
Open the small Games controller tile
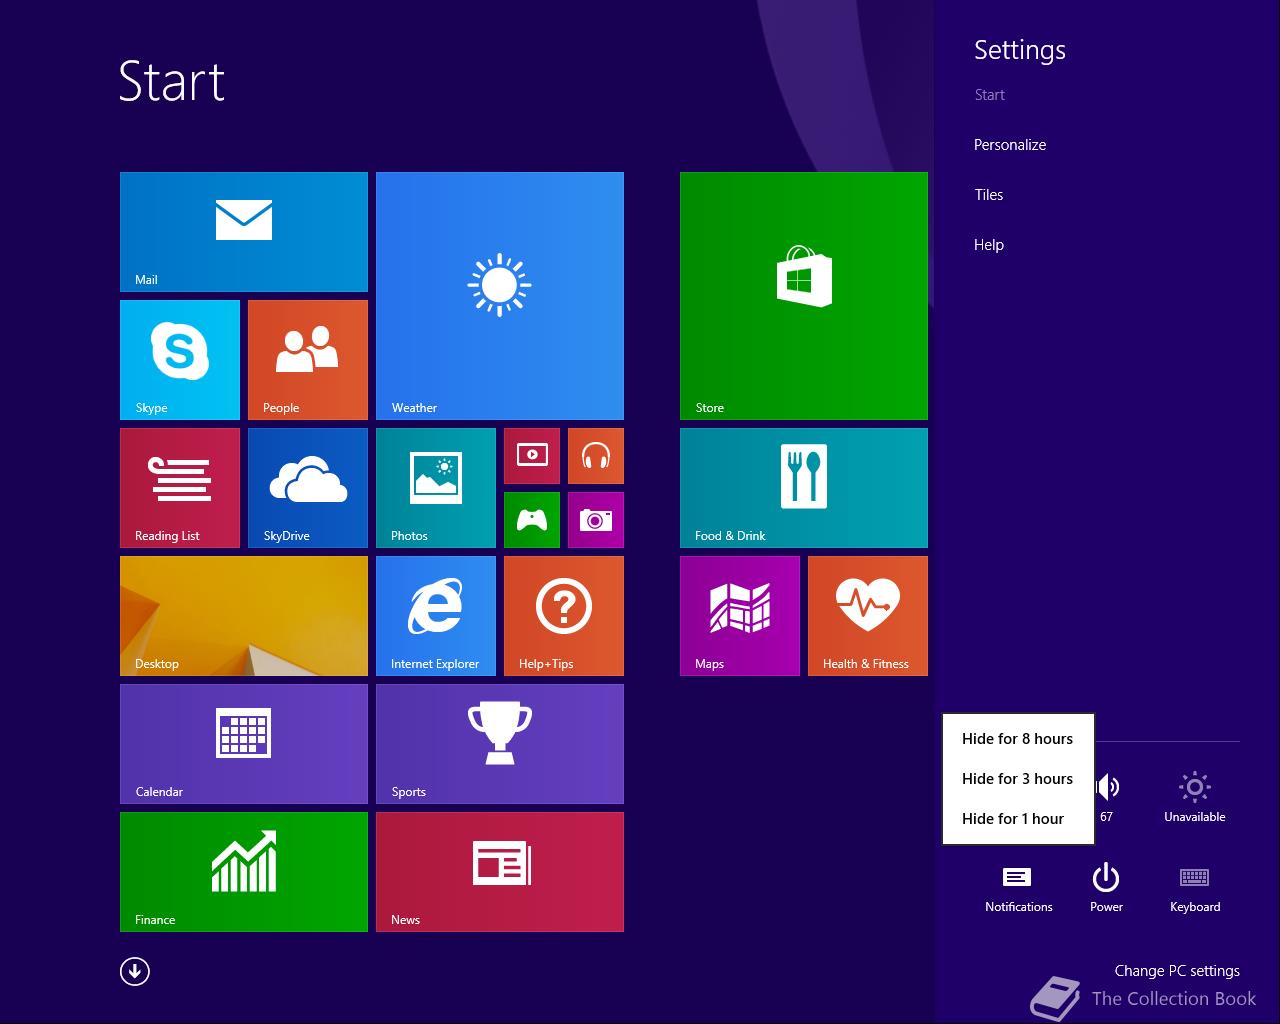(532, 520)
